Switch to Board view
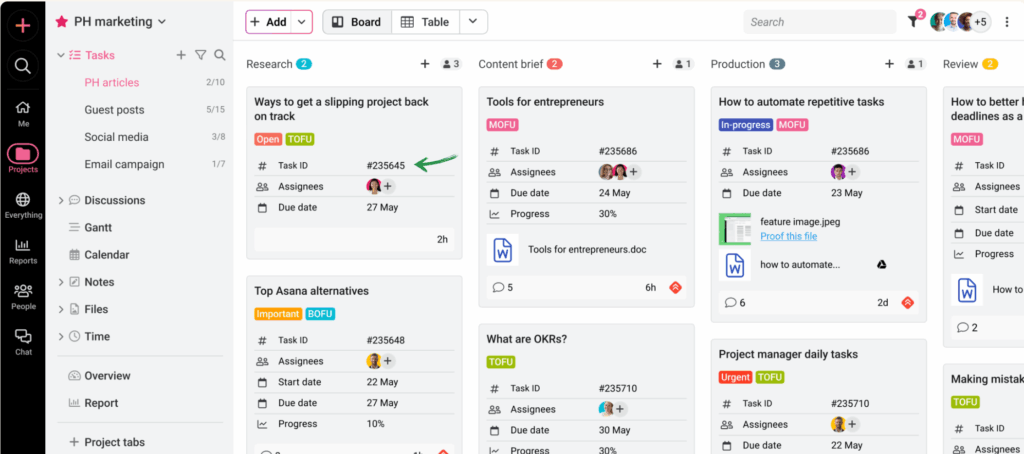Image resolution: width=1024 pixels, height=454 pixels. (357, 22)
